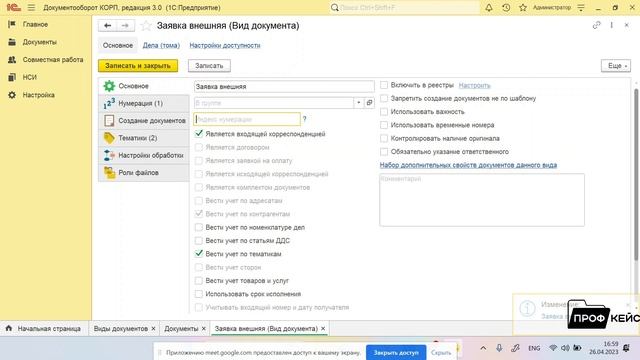Viewport: 640px width, 360px height.
Task: Go back with the left arrow
Action: [107, 26]
